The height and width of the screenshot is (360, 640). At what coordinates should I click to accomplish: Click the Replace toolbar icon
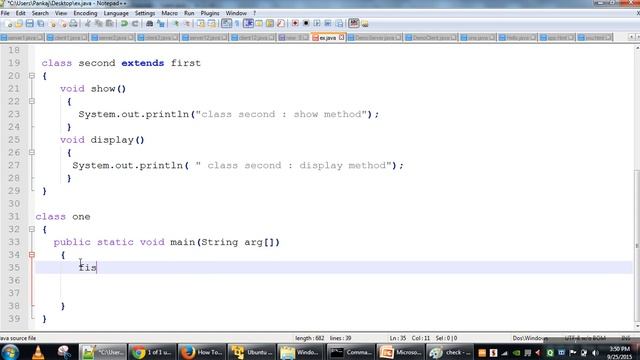click(x=161, y=24)
